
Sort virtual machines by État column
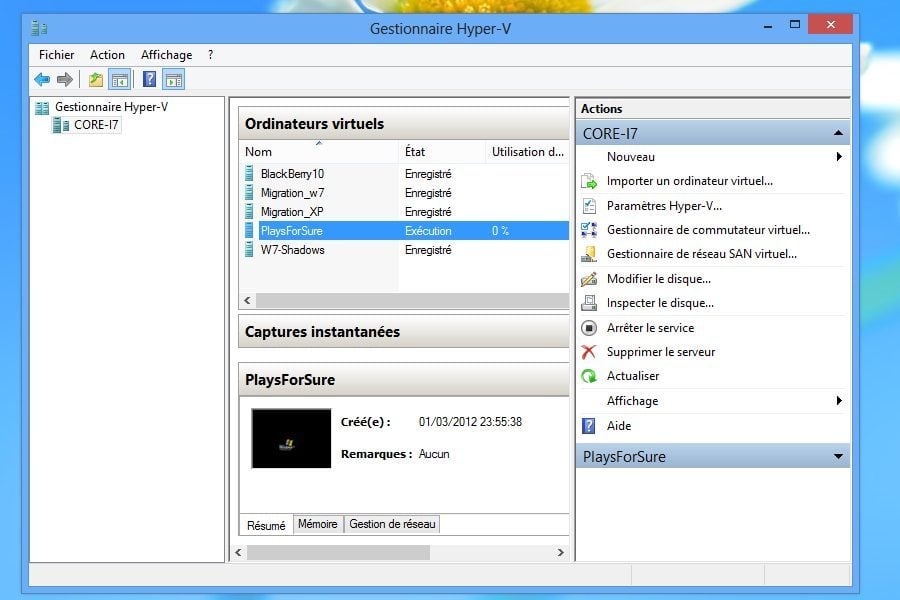pyautogui.click(x=415, y=152)
